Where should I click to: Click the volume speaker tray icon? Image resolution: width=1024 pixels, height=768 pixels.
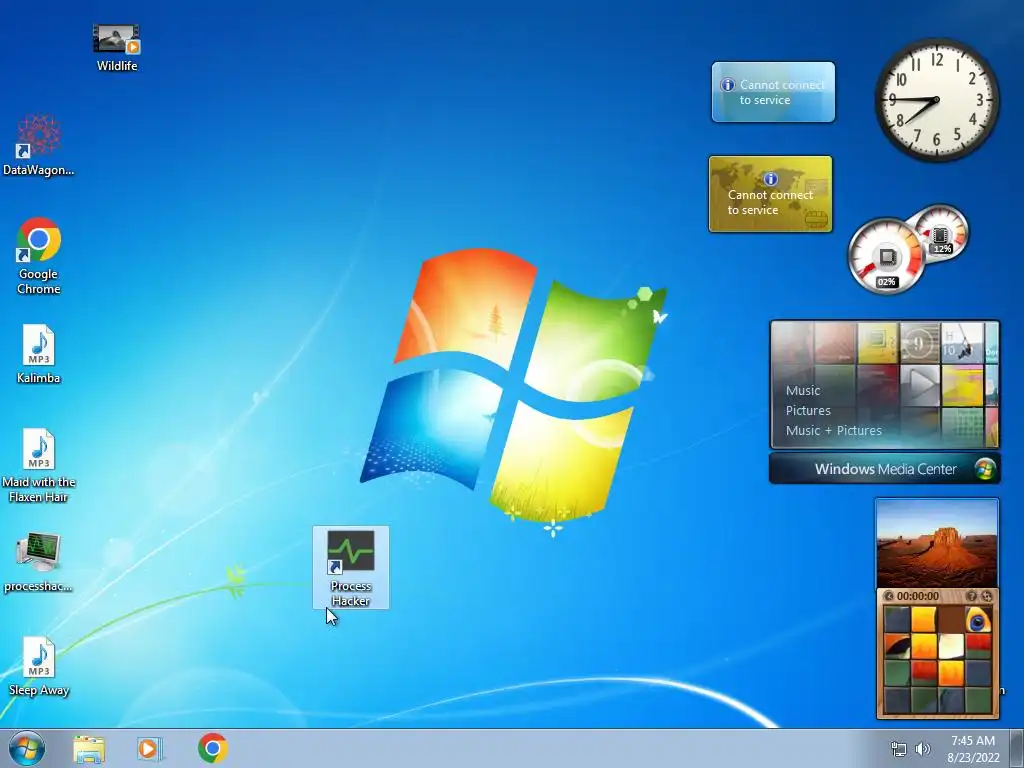click(x=923, y=749)
